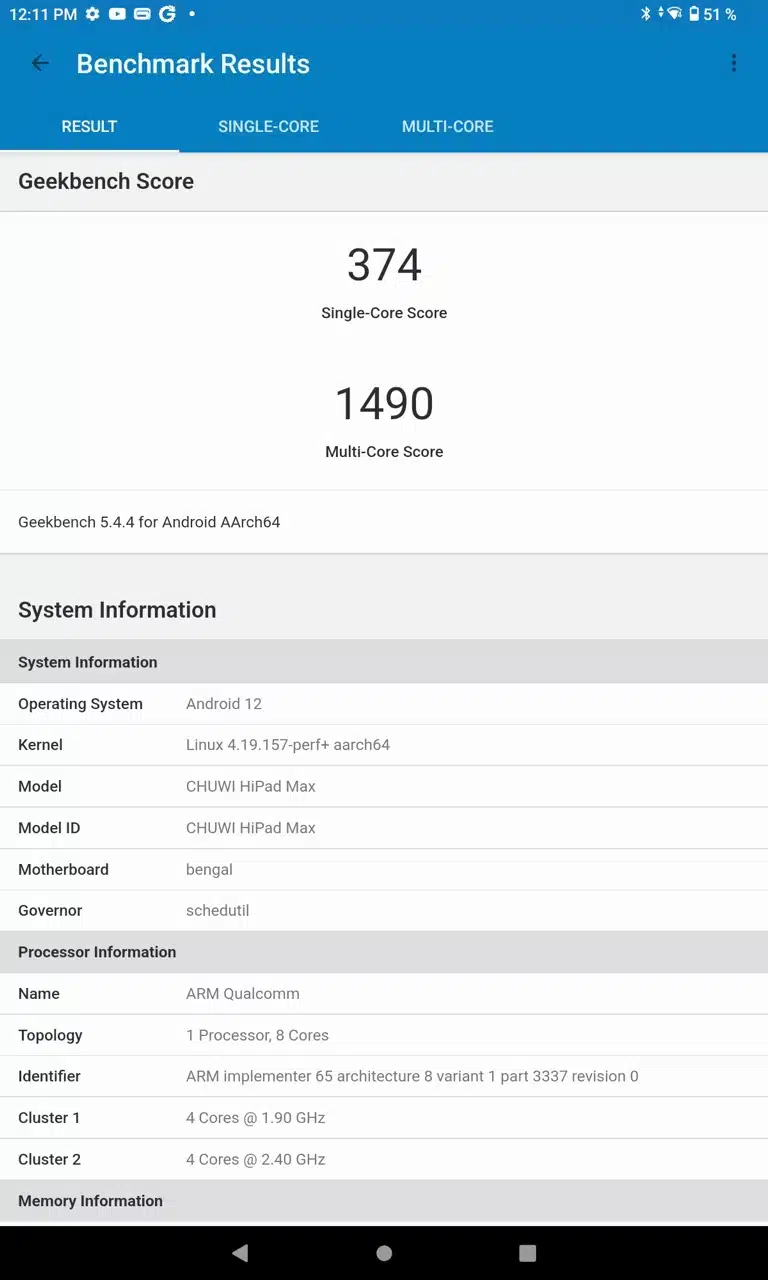
Task: Tap the Identifier ARM implementer row
Action: click(x=384, y=1076)
